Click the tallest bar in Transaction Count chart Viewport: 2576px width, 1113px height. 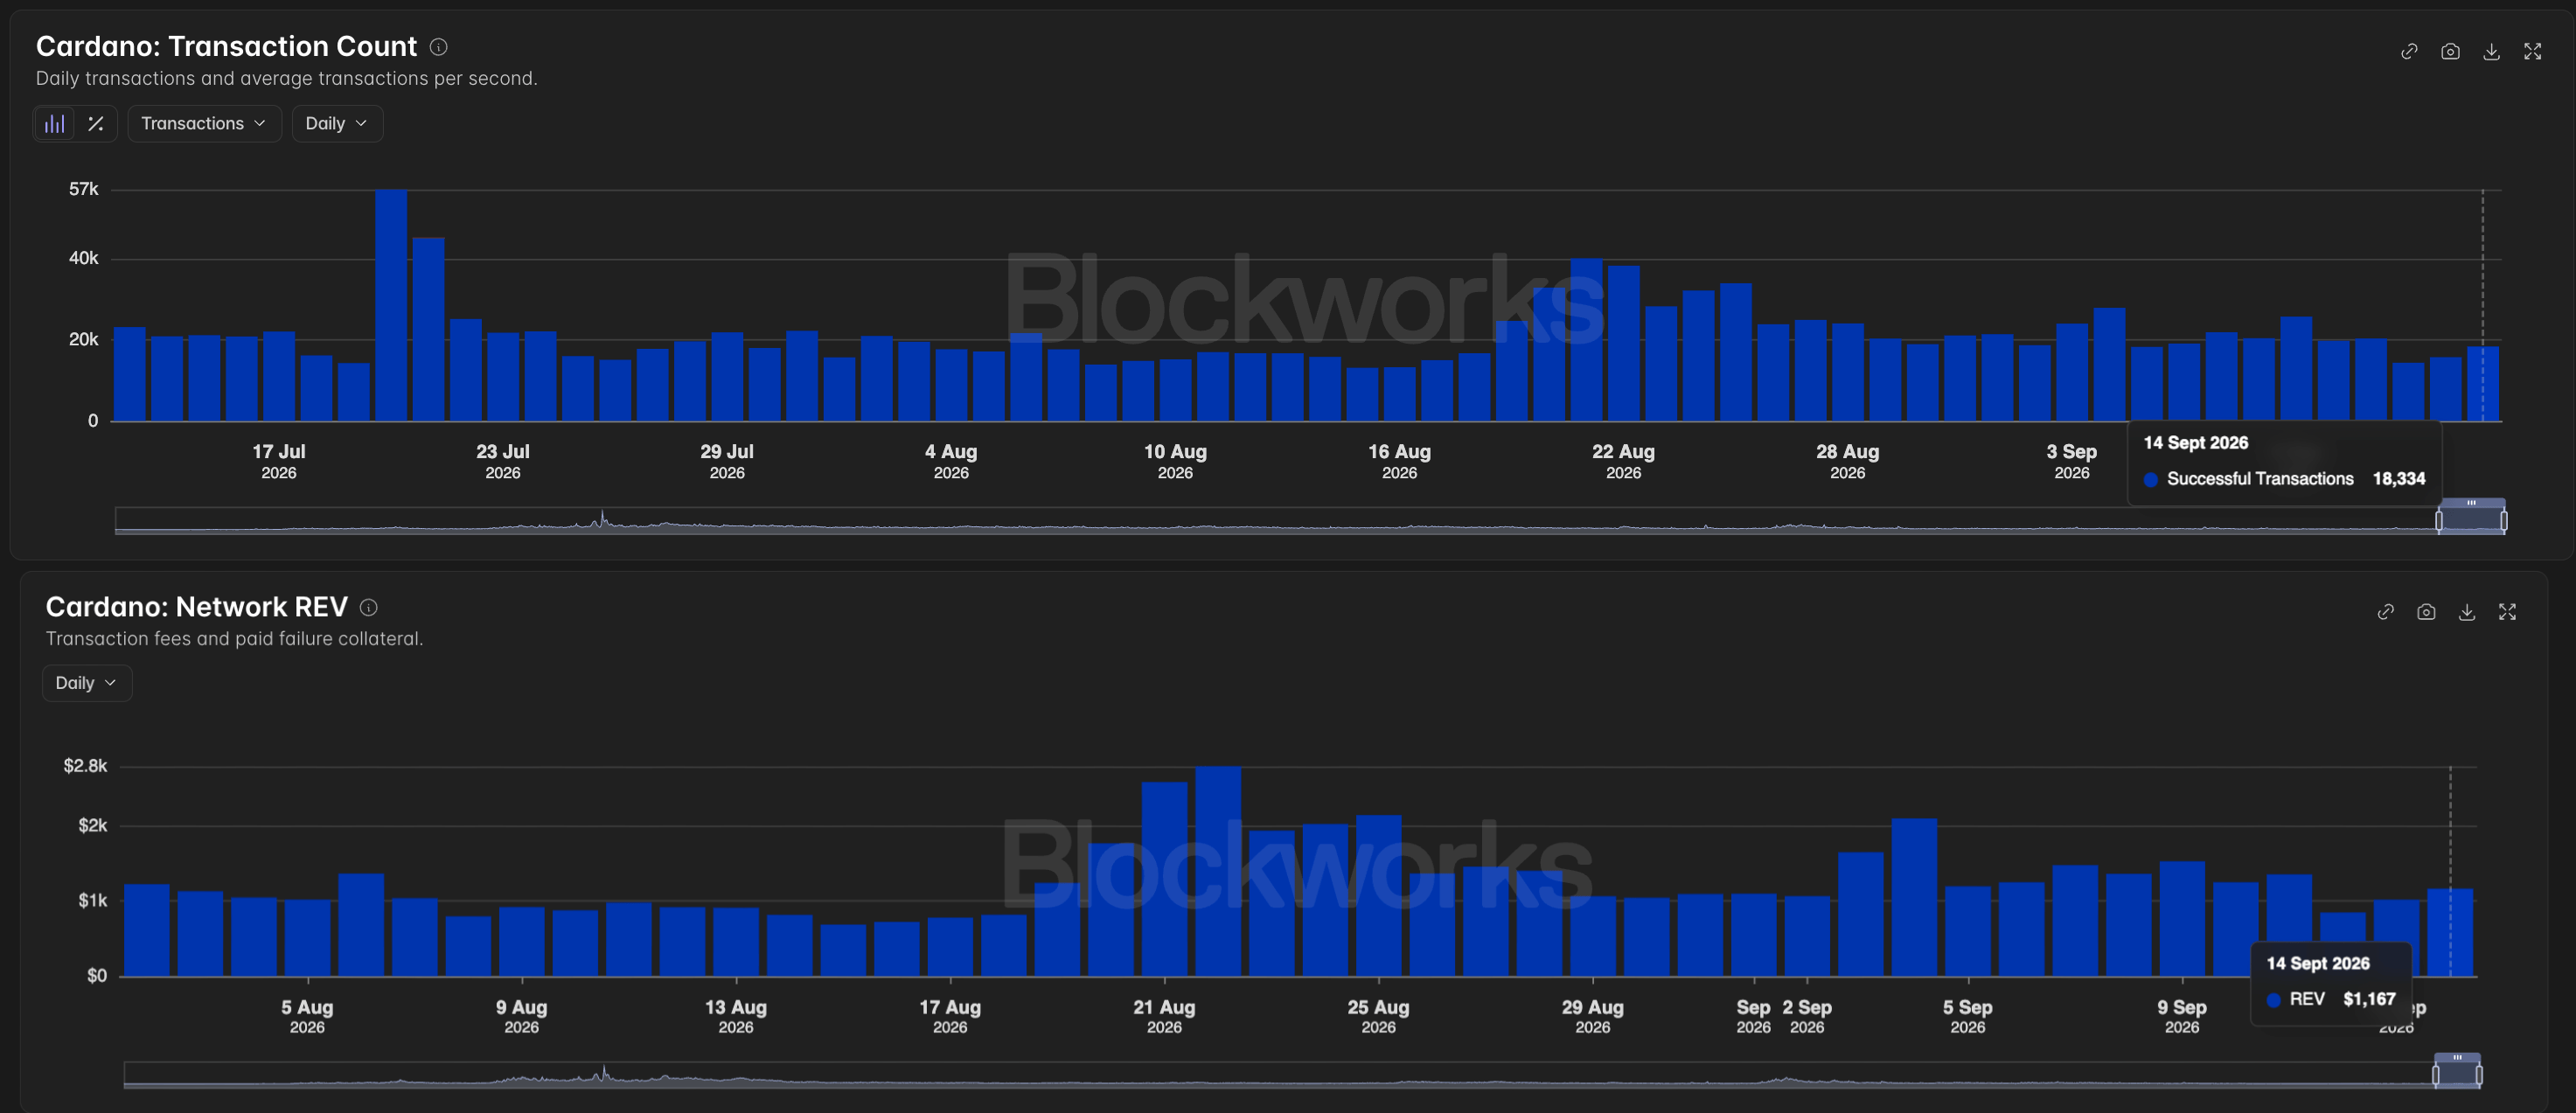pyautogui.click(x=391, y=305)
